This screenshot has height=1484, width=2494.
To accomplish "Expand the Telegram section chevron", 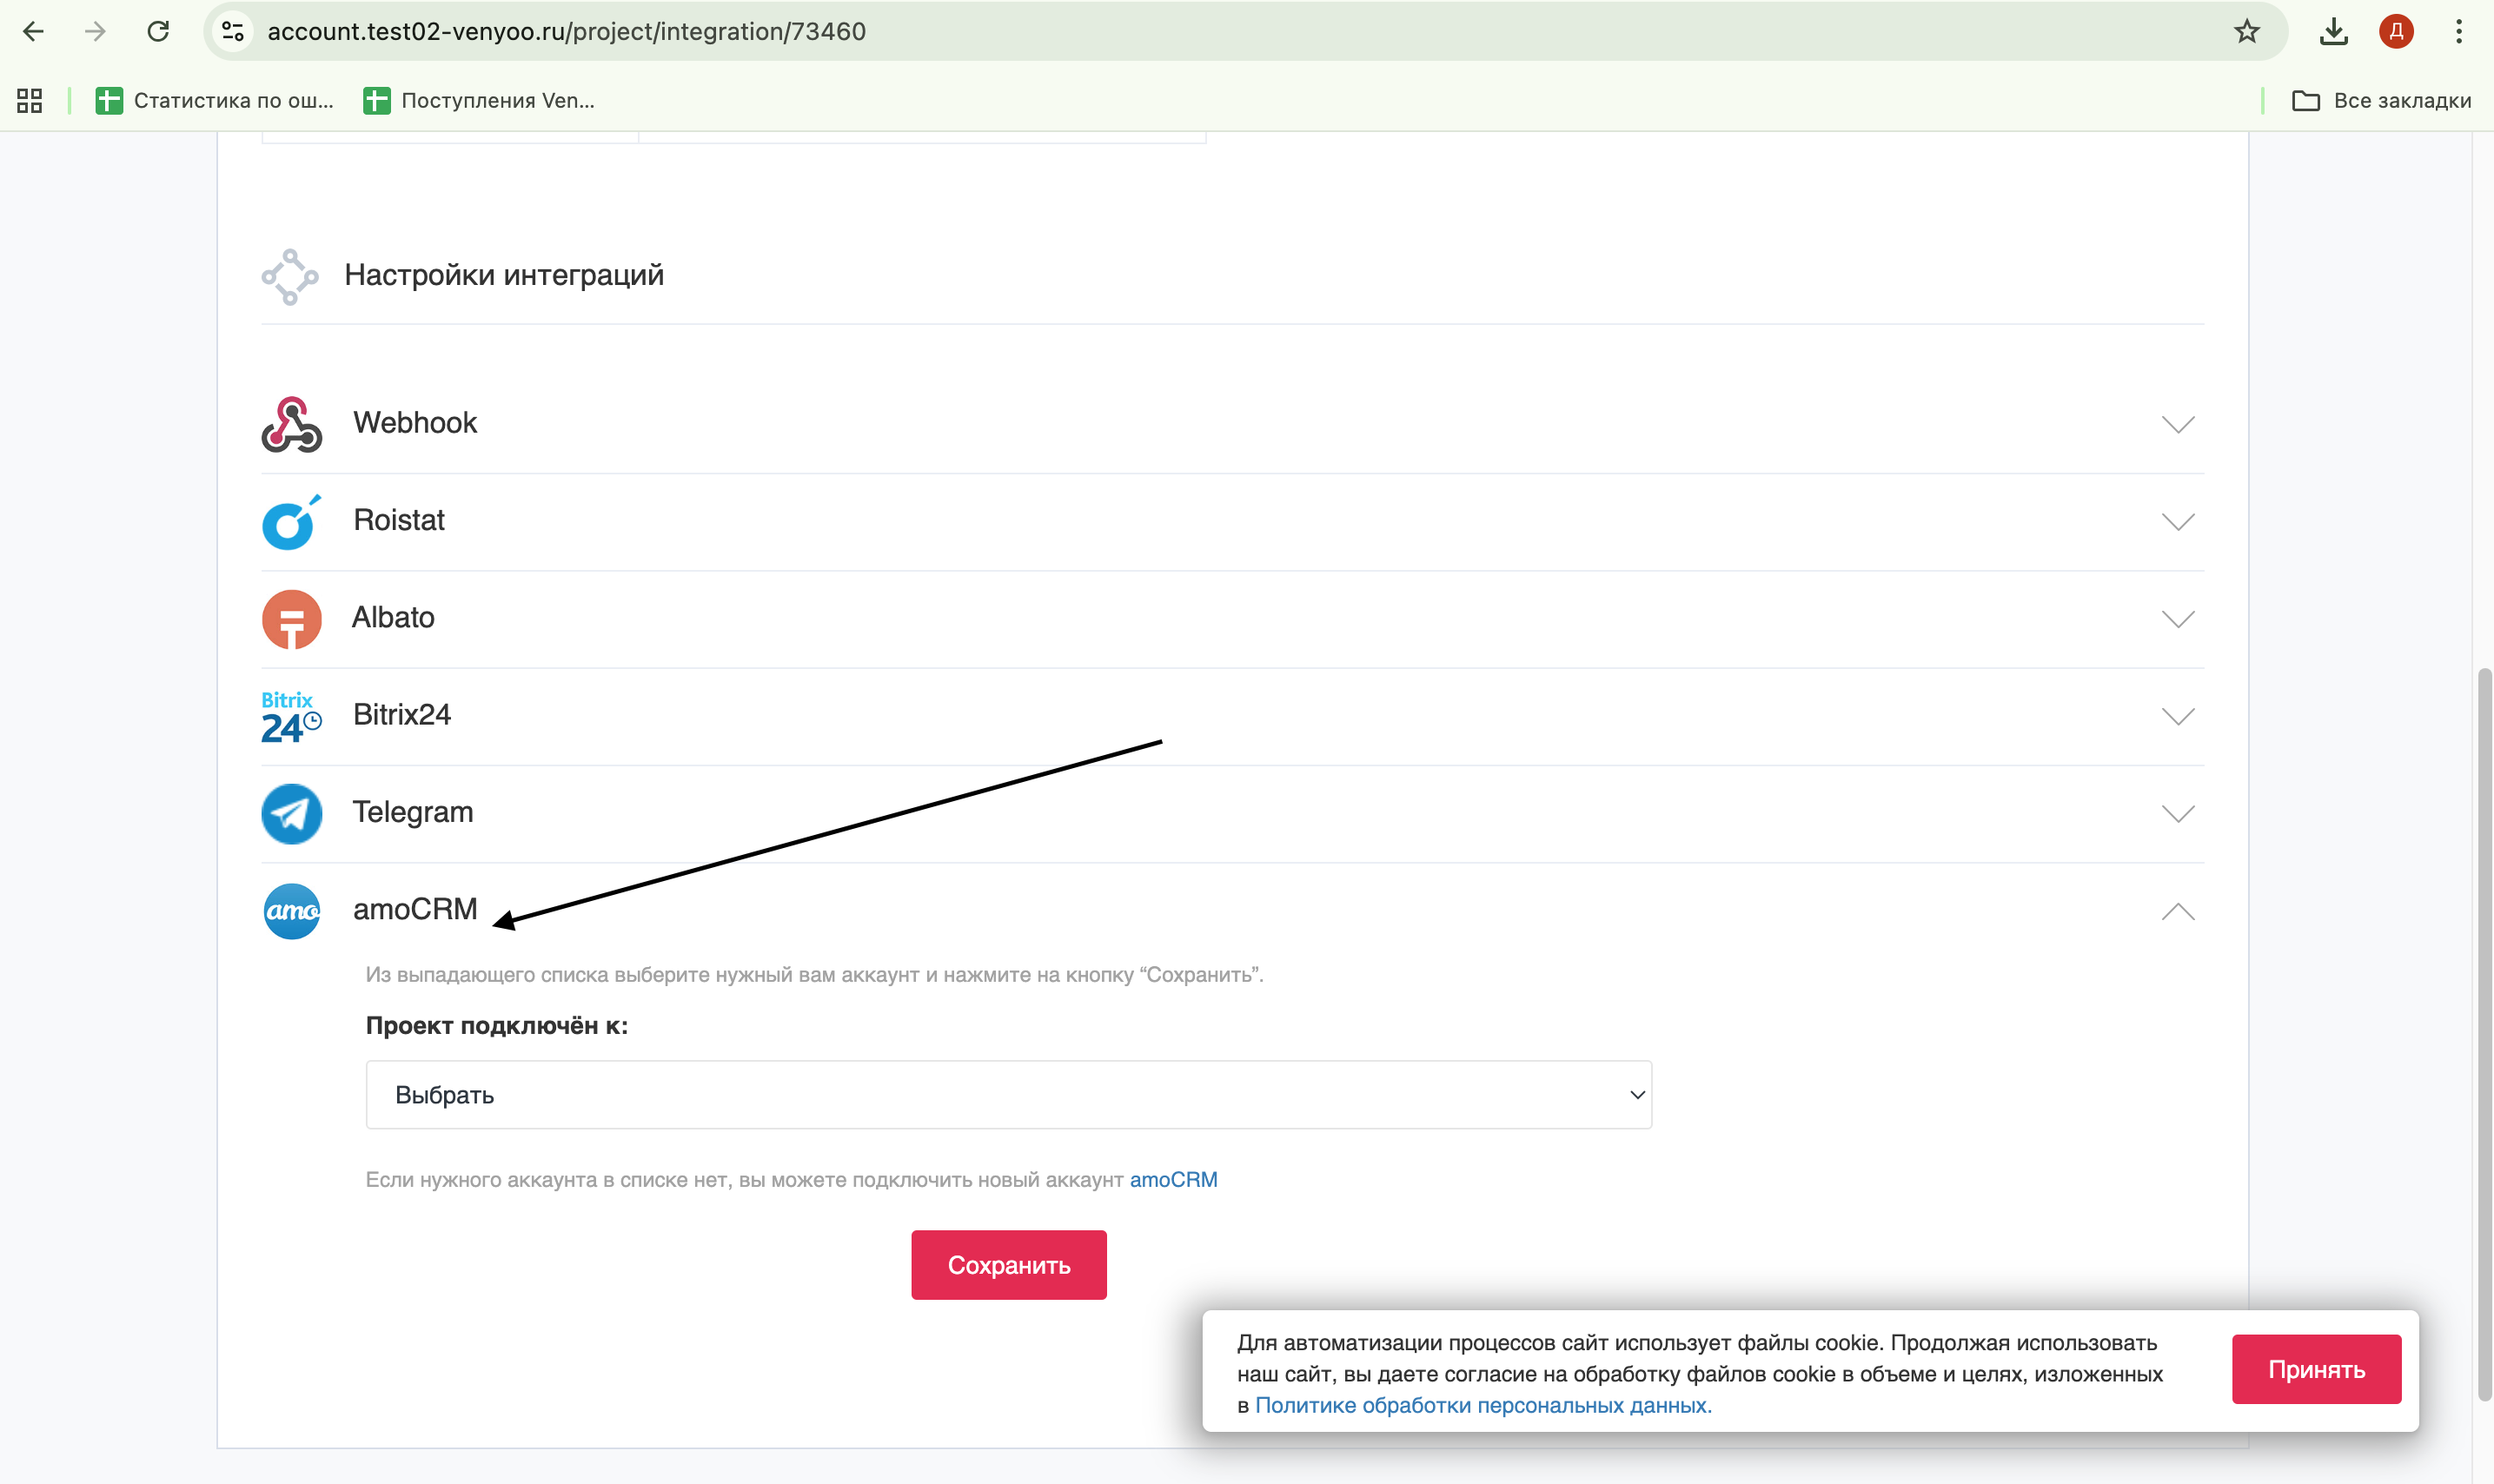I will pos(2177,813).
